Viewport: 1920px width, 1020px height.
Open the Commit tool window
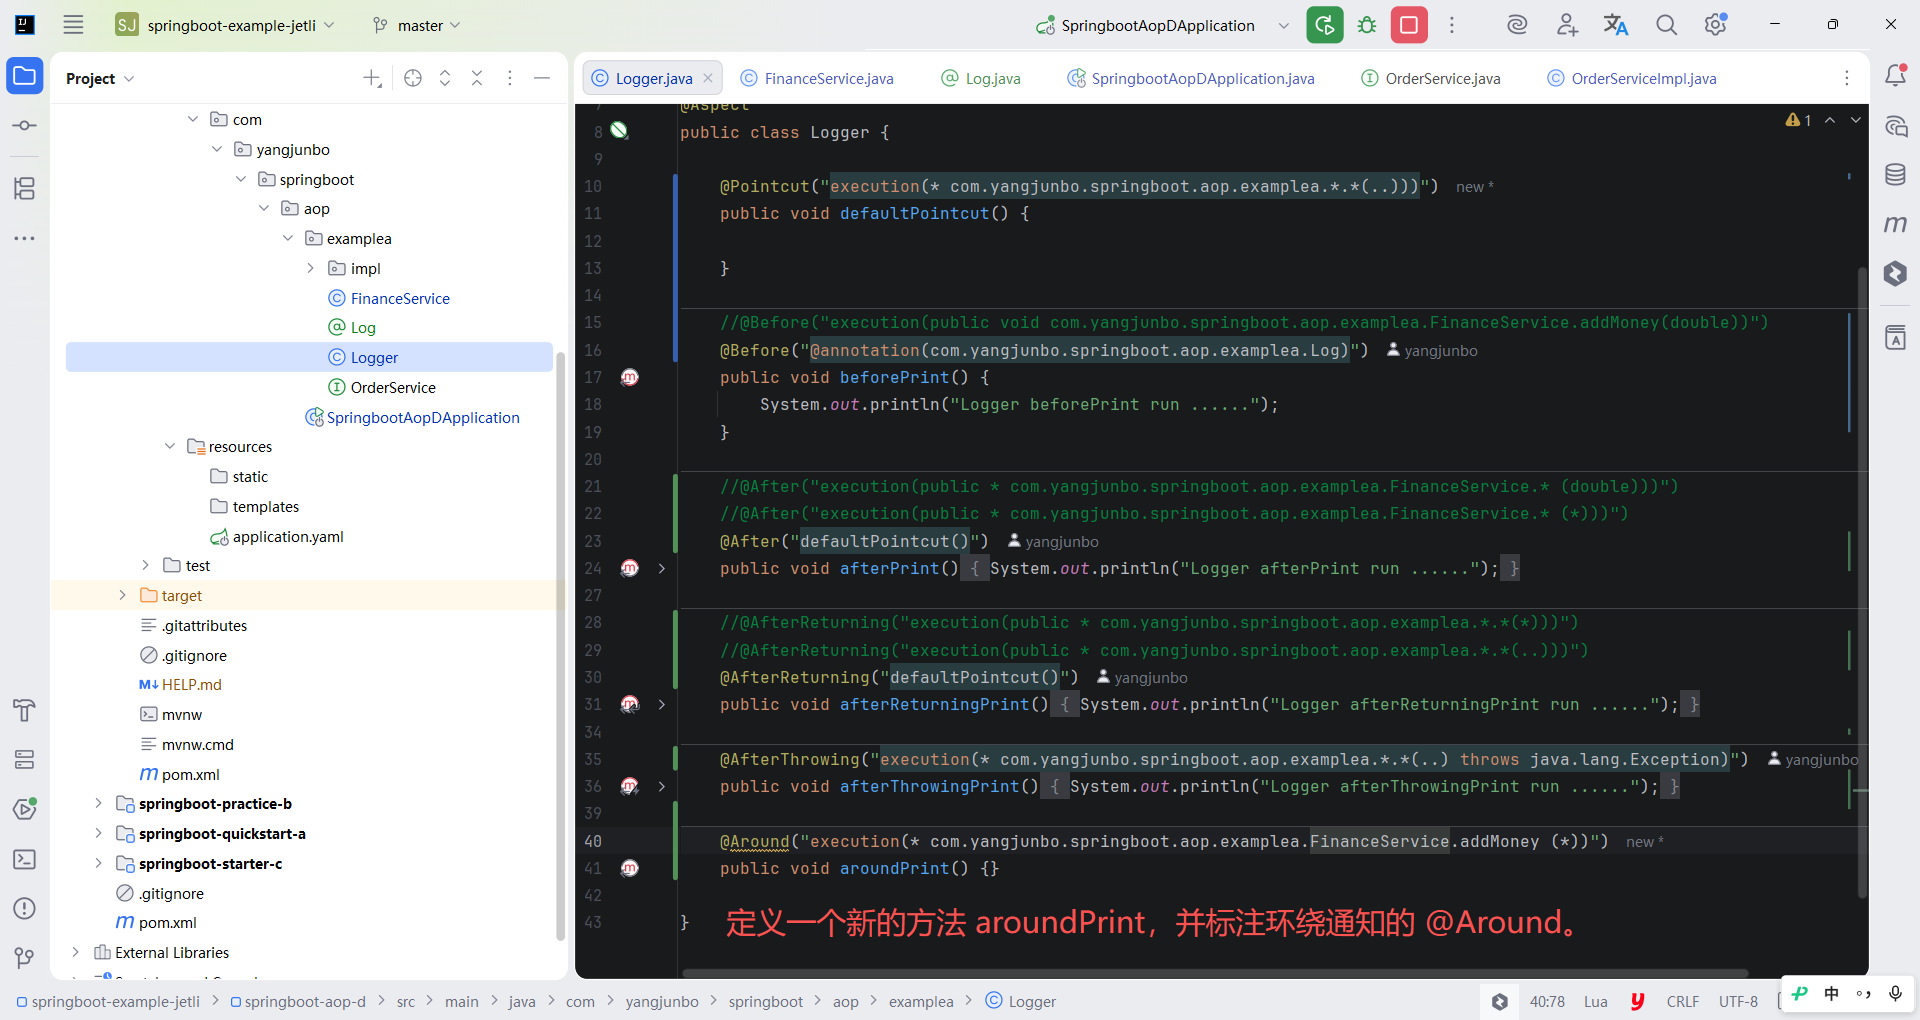click(25, 126)
